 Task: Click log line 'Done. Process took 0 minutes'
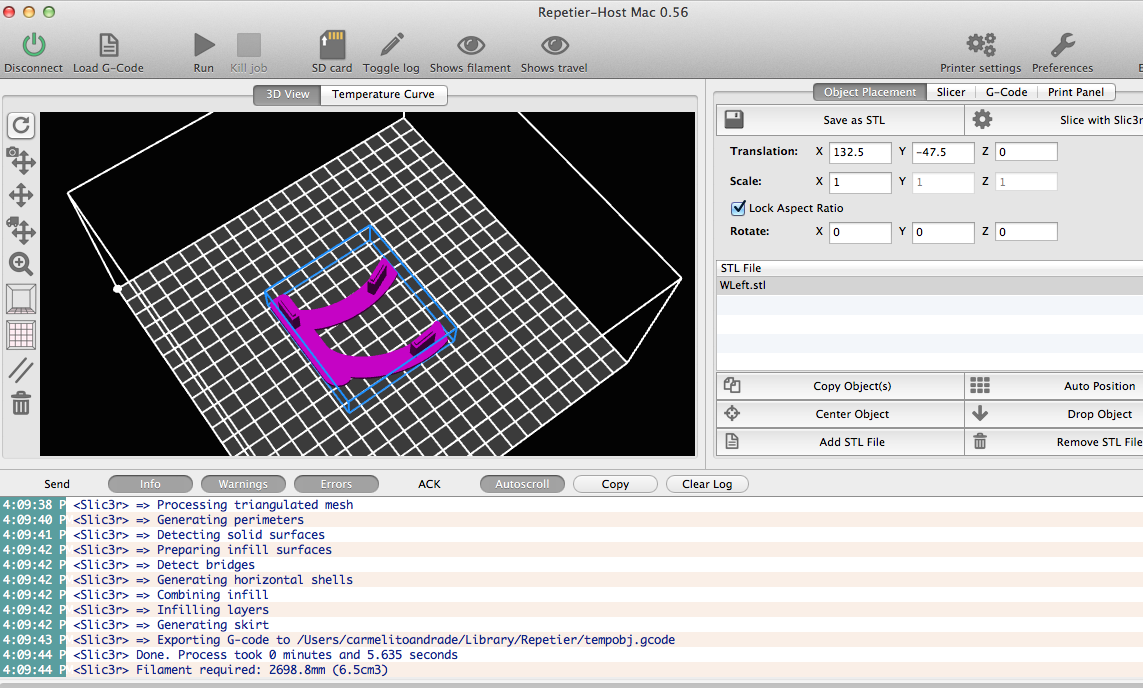pyautogui.click(x=297, y=654)
